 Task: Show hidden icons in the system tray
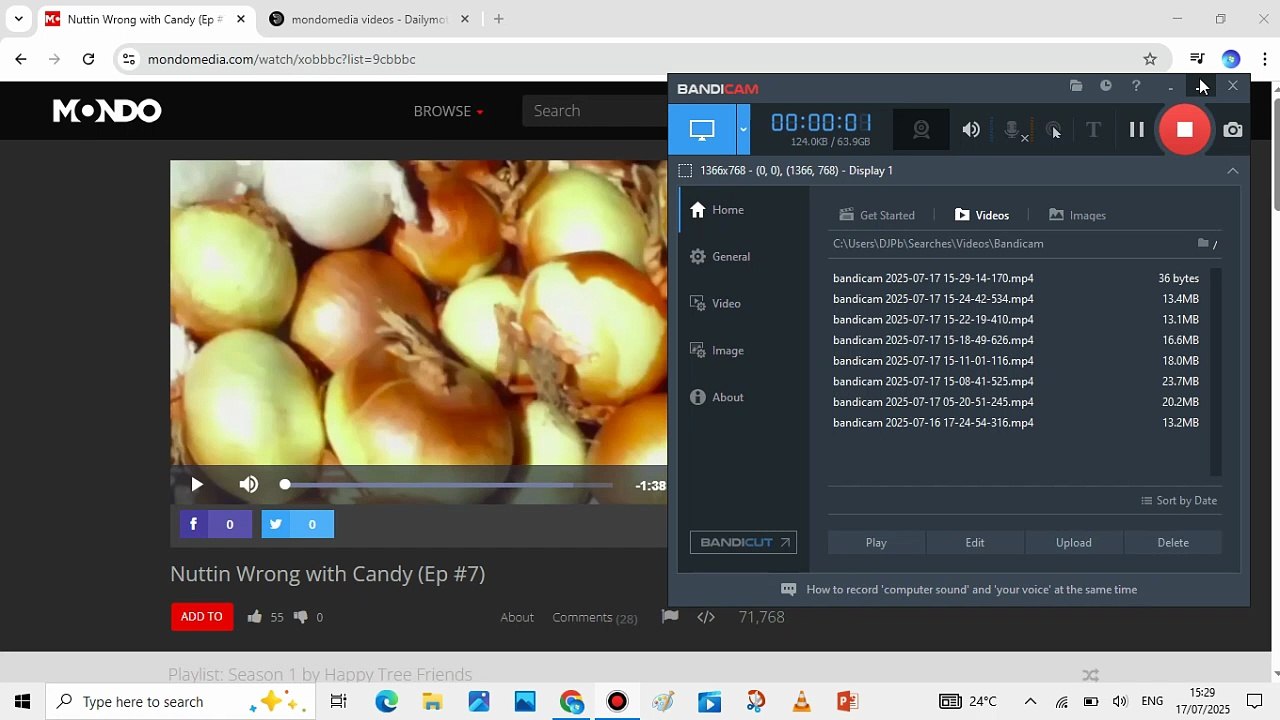pos(1030,701)
